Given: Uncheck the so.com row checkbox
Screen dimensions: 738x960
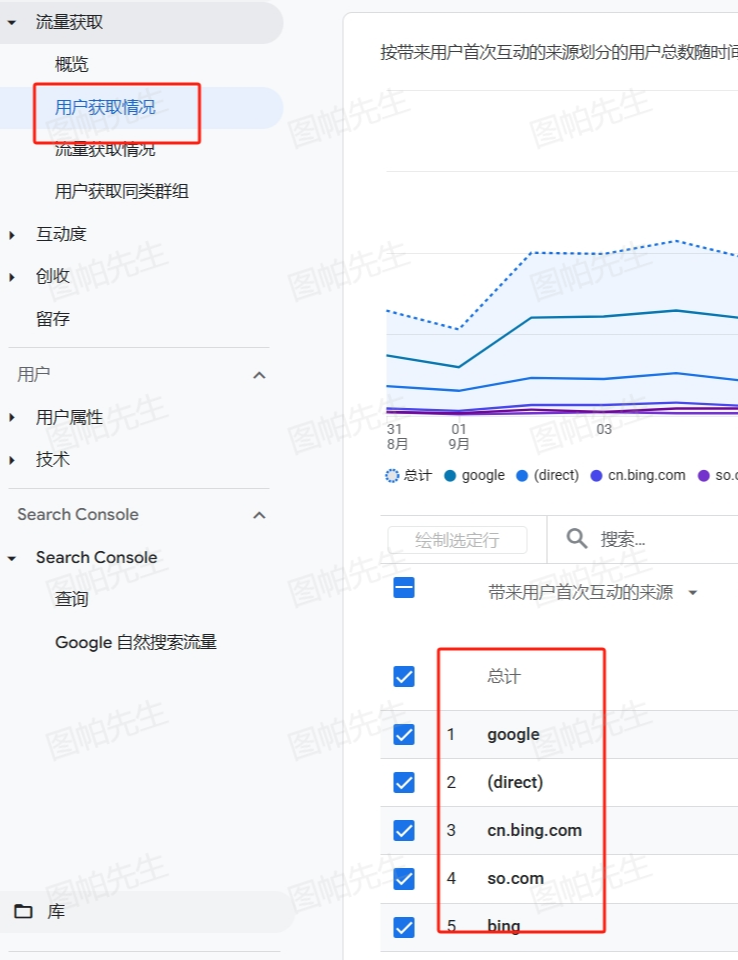Looking at the screenshot, I should coord(404,879).
